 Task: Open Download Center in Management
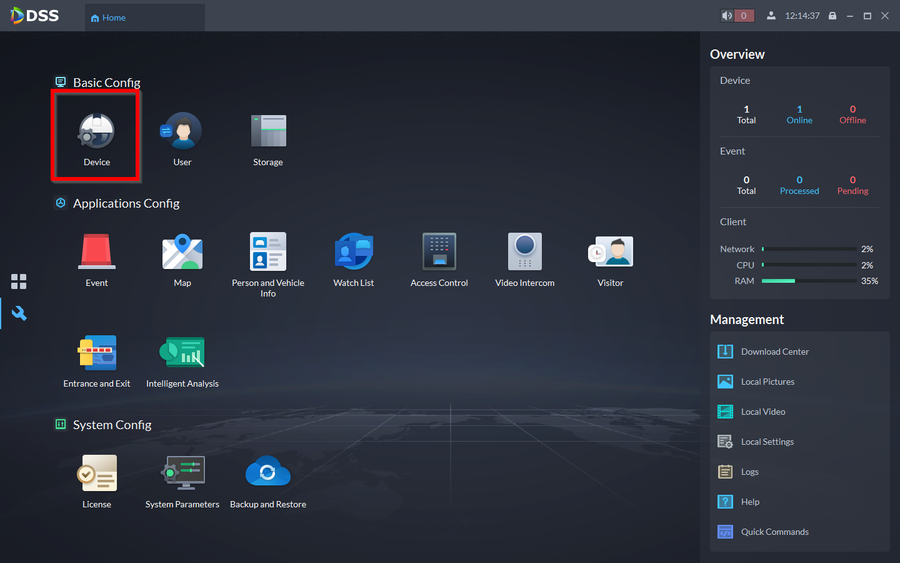click(x=774, y=352)
